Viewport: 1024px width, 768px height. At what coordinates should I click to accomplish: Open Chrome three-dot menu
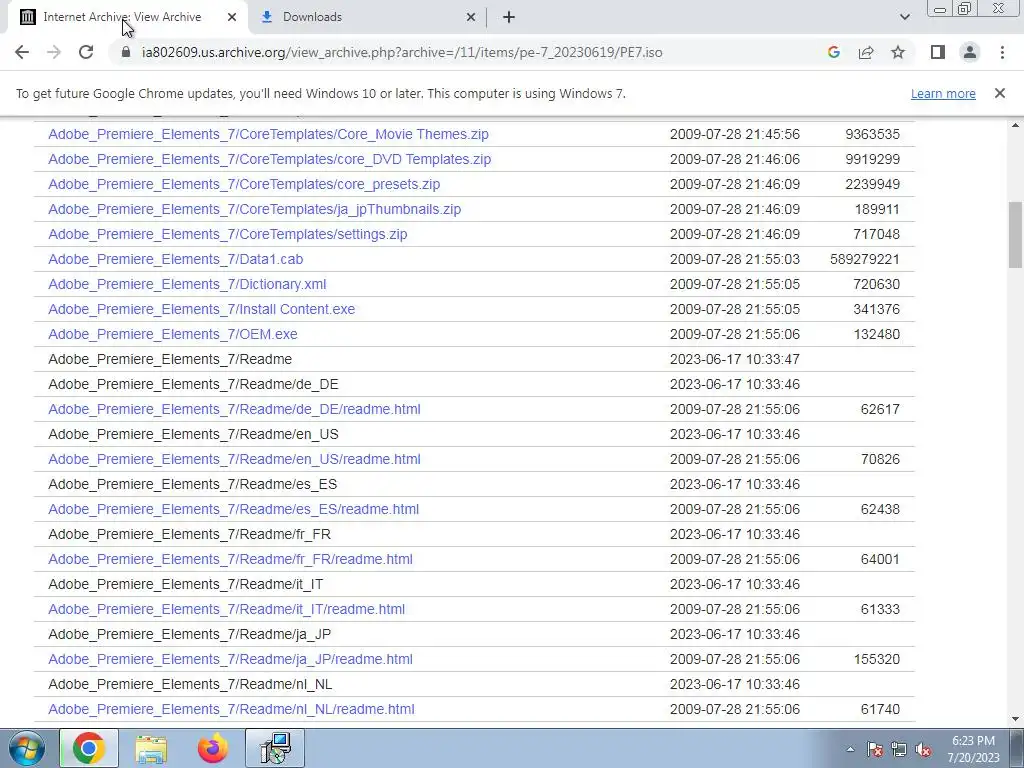1002,52
